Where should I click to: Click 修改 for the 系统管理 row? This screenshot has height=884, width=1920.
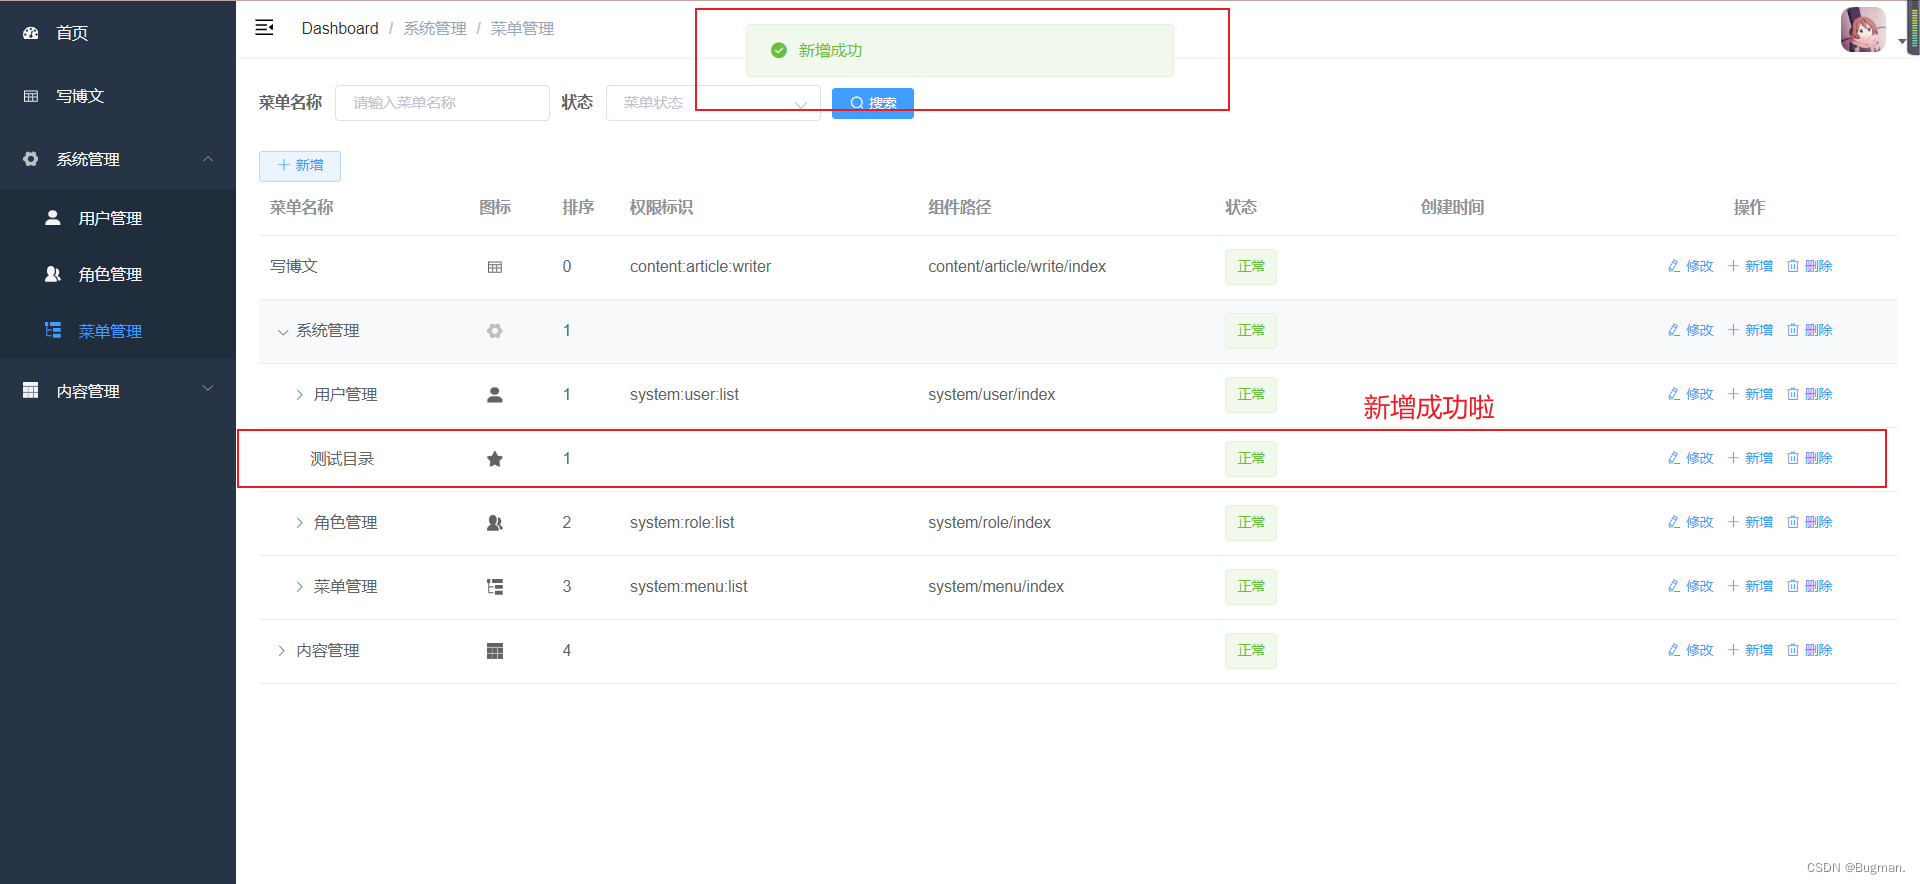tap(1691, 330)
